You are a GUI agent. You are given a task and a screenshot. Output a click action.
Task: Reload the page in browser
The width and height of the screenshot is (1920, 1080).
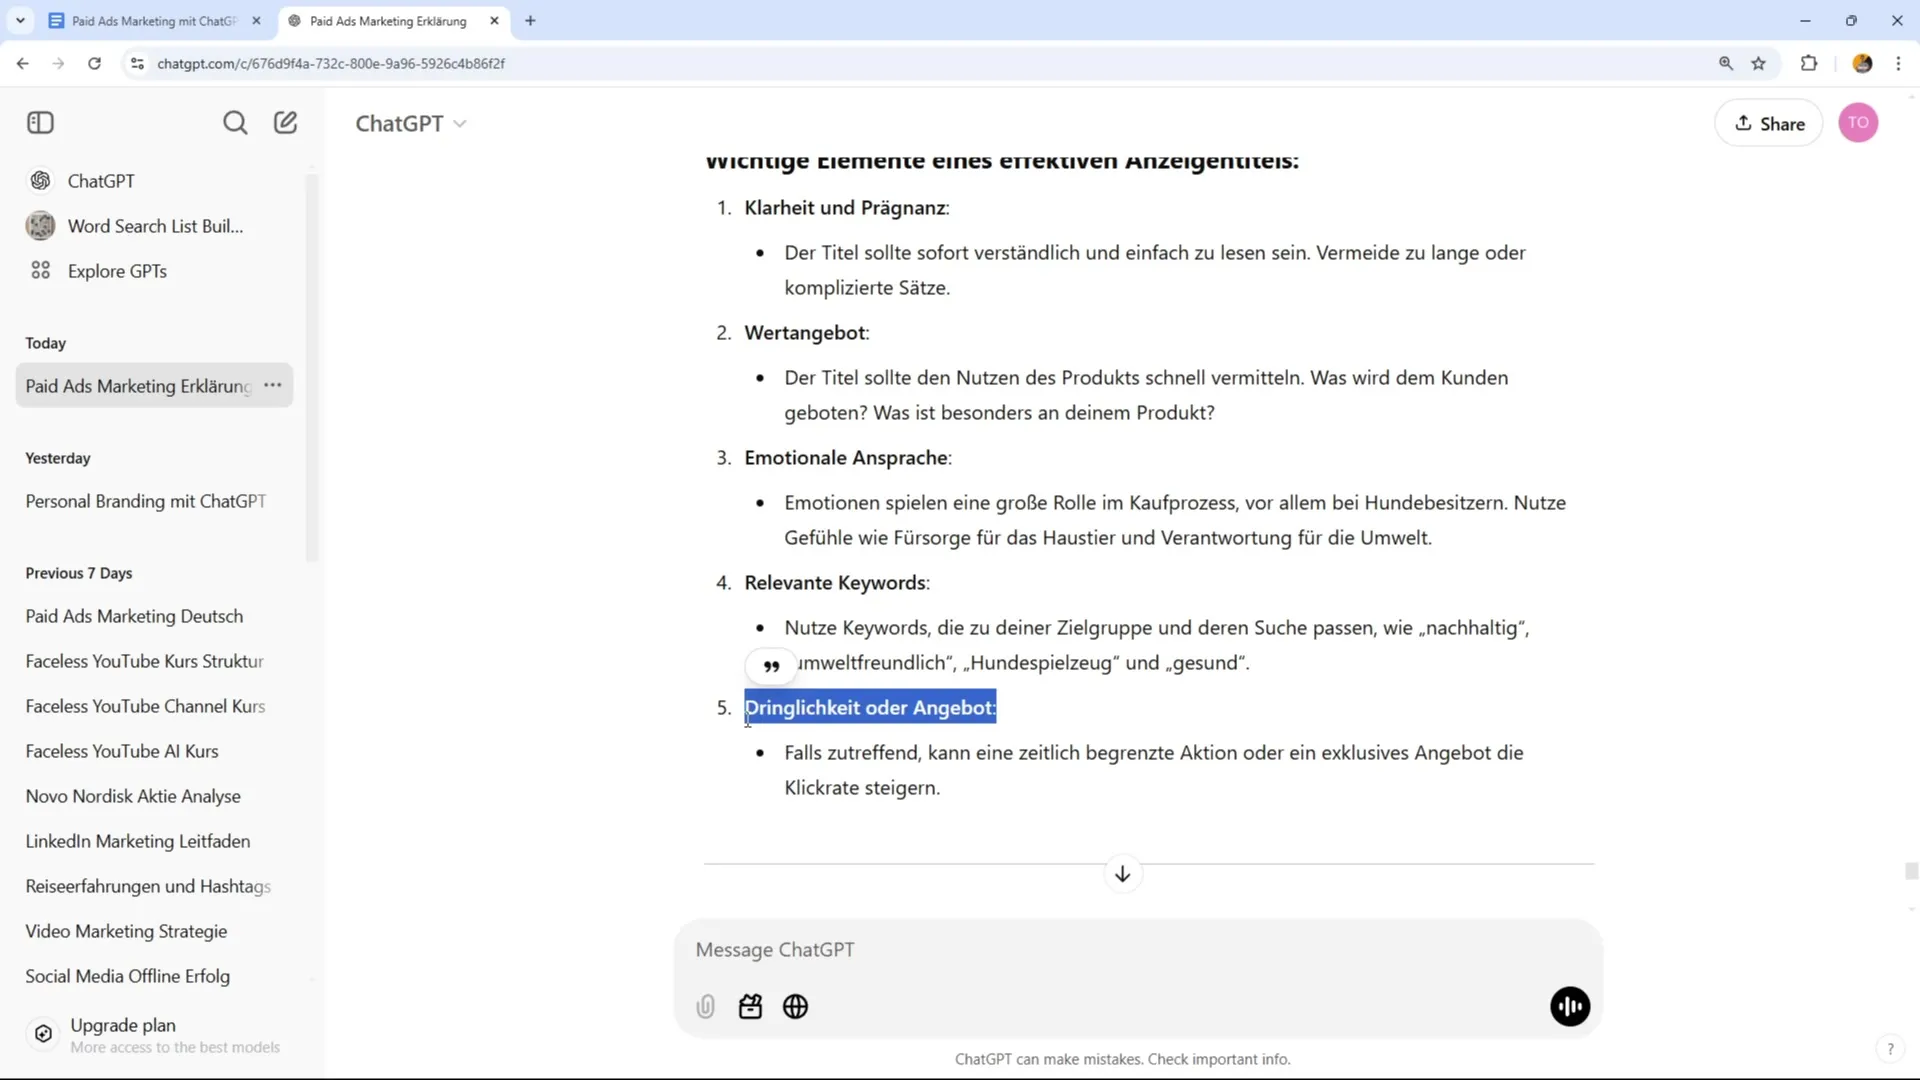click(94, 63)
